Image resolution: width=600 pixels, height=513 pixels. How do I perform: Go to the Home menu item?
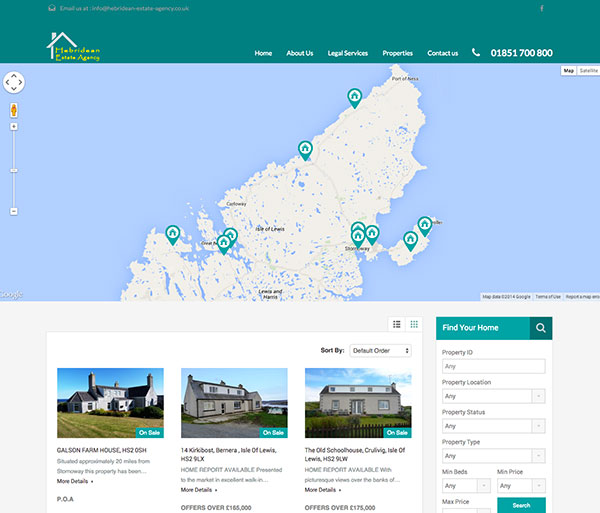pyautogui.click(x=263, y=53)
